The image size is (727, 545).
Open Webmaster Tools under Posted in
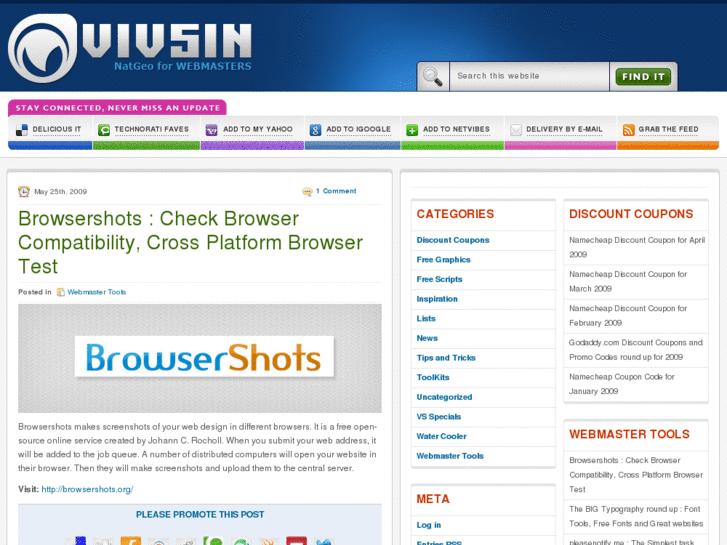point(96,292)
